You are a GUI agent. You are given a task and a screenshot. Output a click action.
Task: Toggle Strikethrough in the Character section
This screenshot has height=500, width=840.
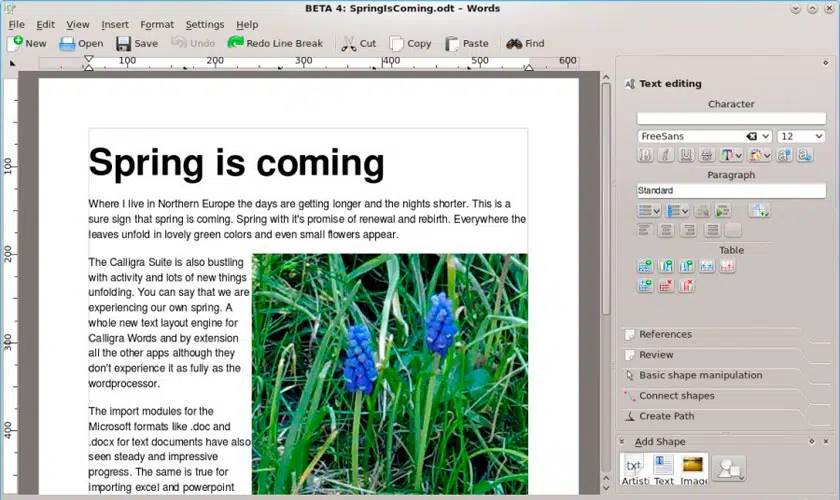tap(707, 155)
